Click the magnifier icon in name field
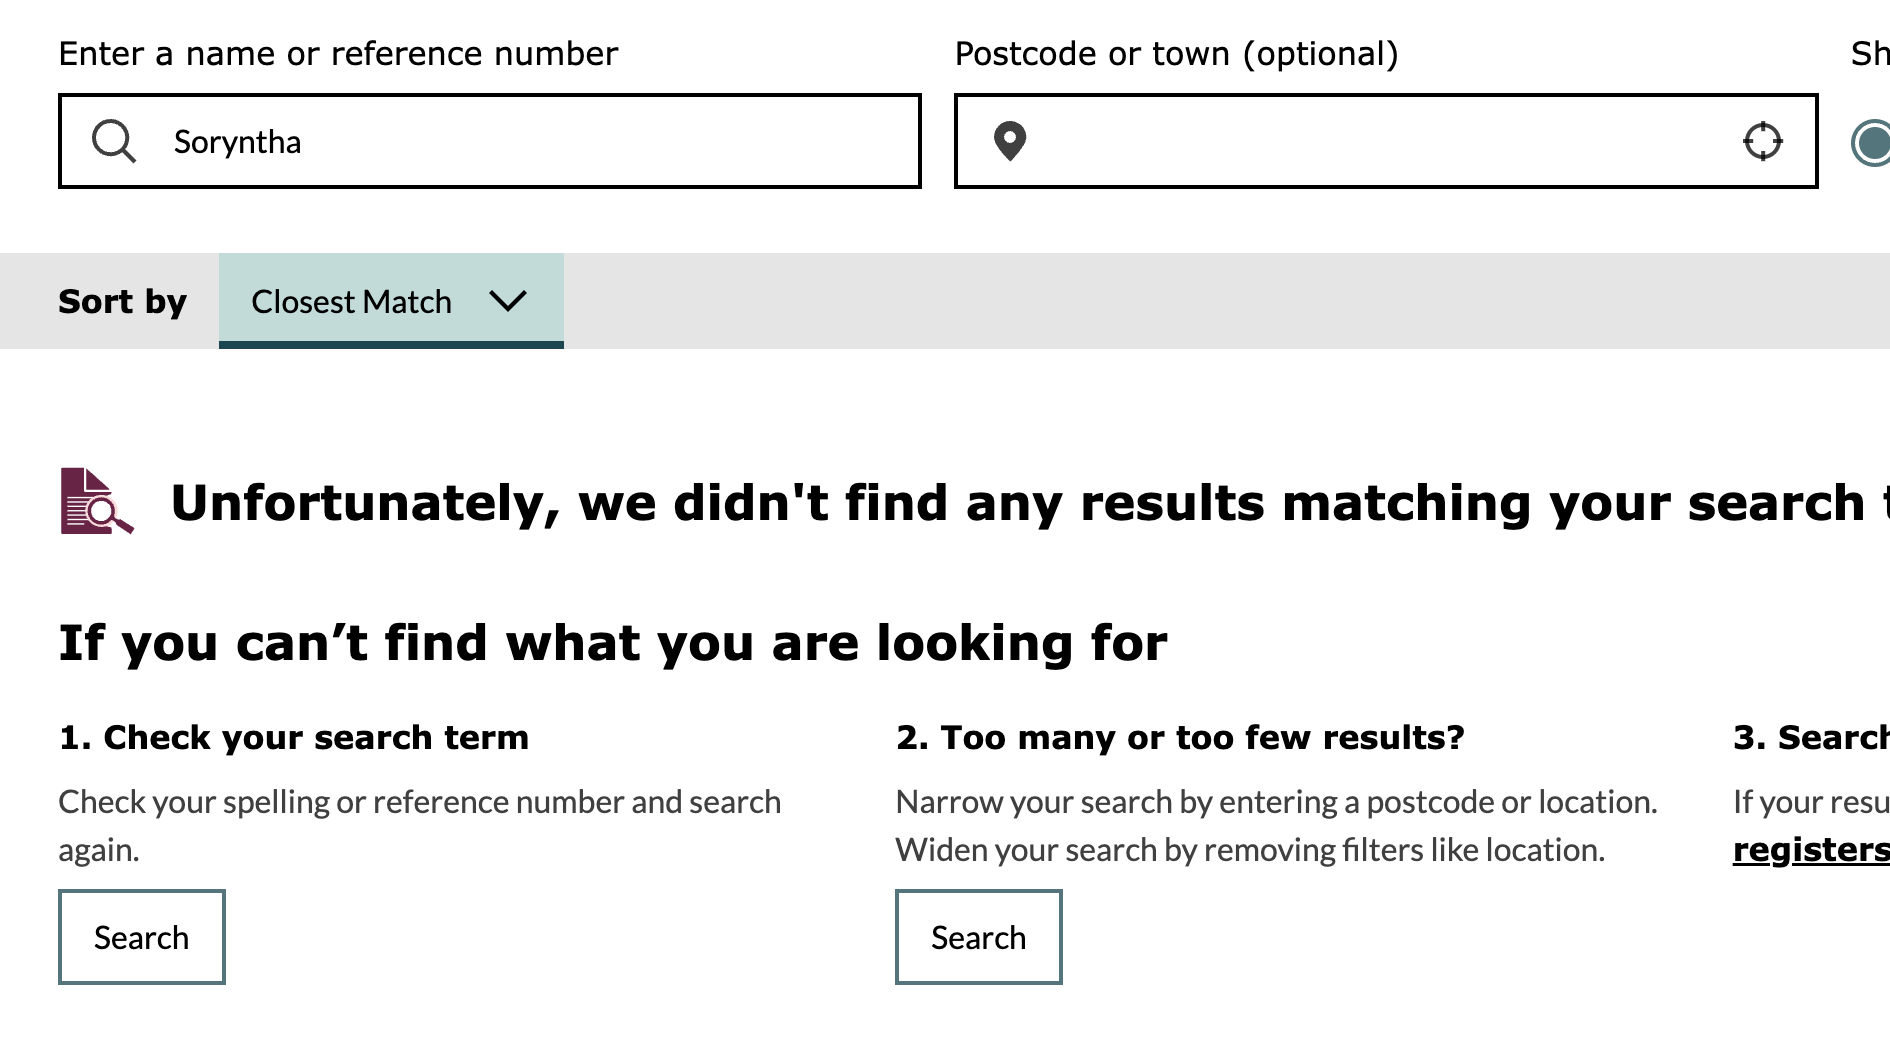This screenshot has width=1890, height=1038. (114, 141)
